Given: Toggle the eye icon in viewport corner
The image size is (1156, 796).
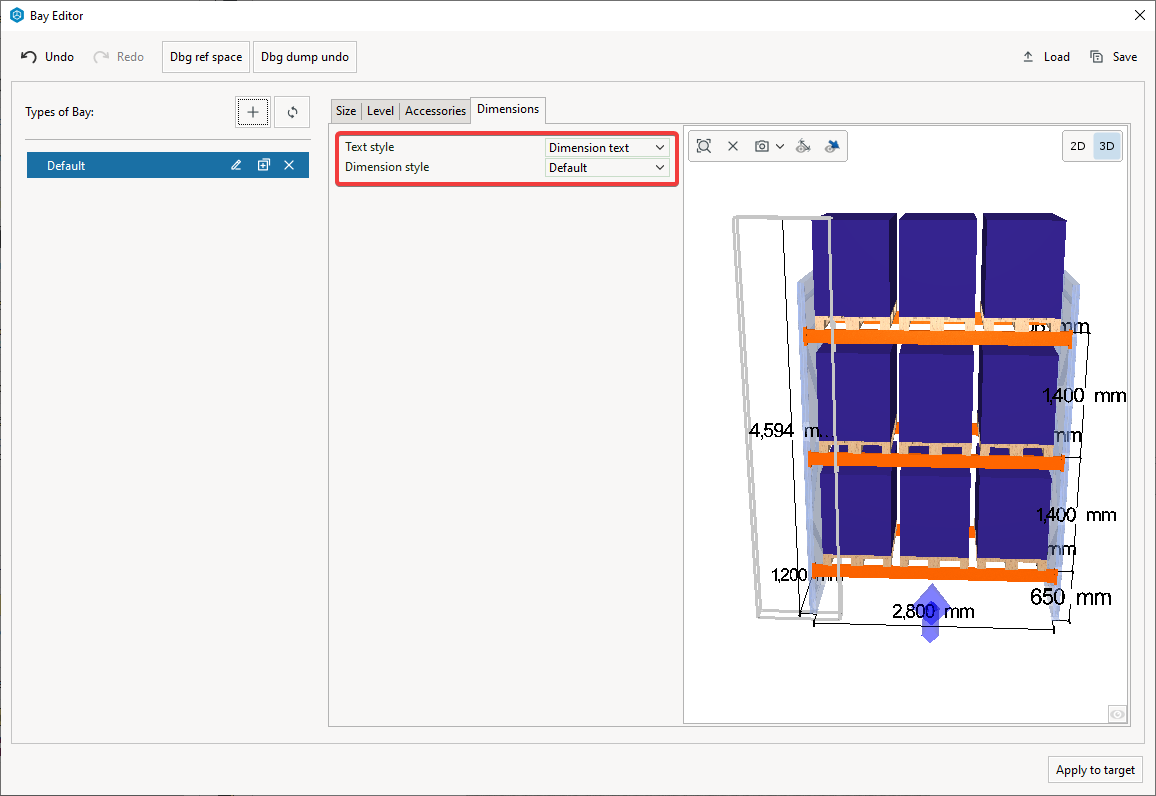Looking at the screenshot, I should (1117, 713).
